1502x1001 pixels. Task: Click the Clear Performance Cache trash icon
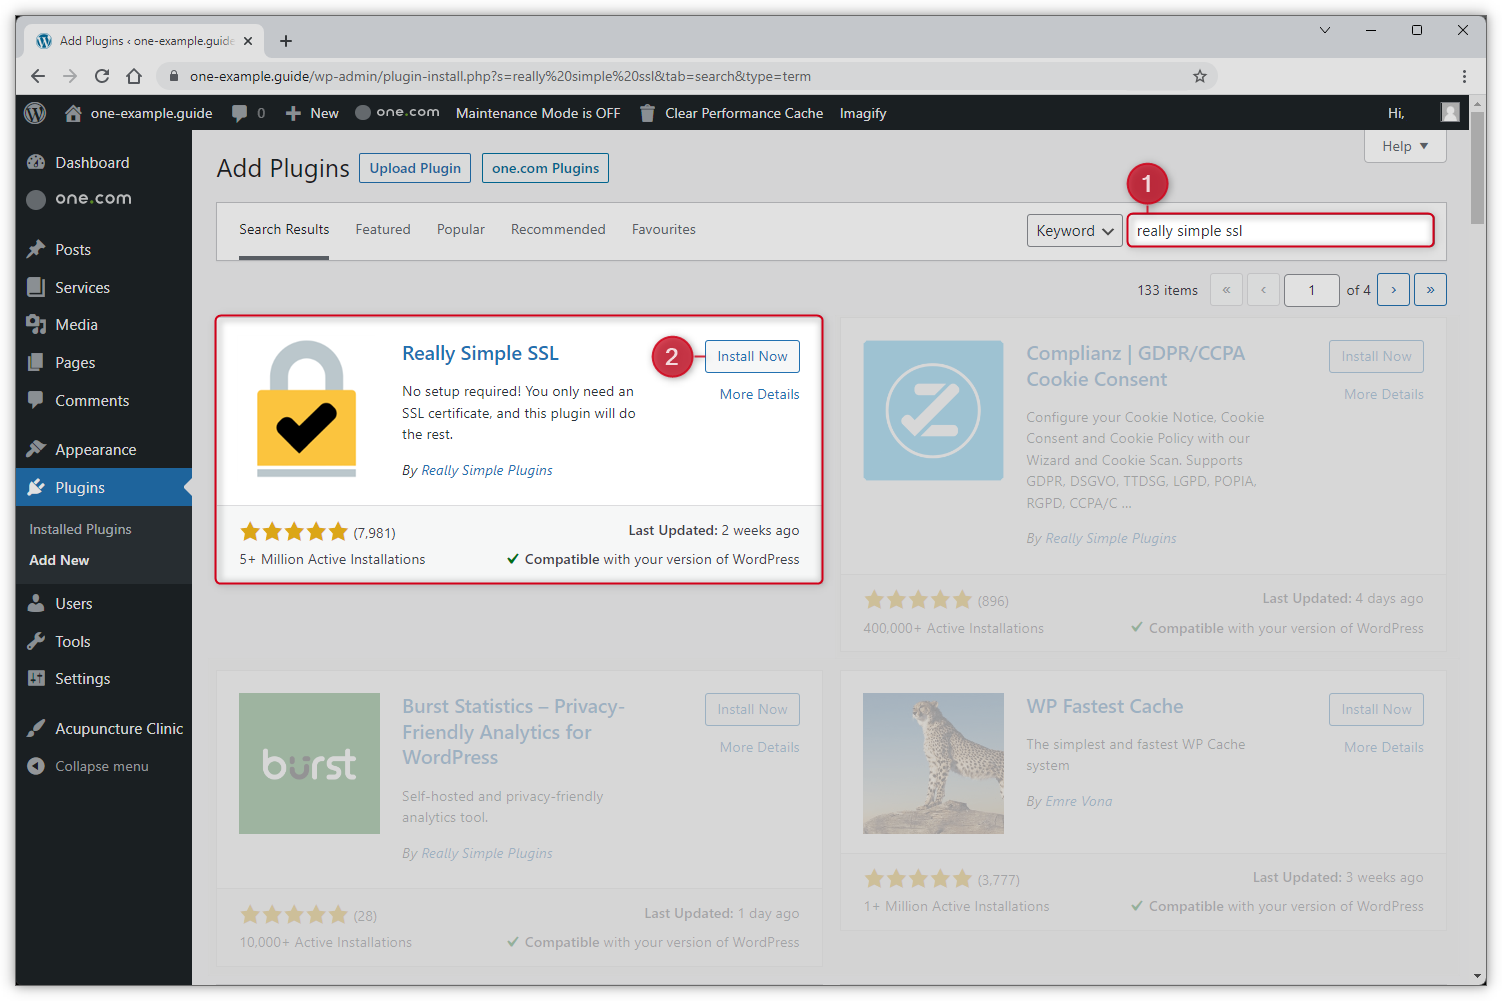[647, 113]
